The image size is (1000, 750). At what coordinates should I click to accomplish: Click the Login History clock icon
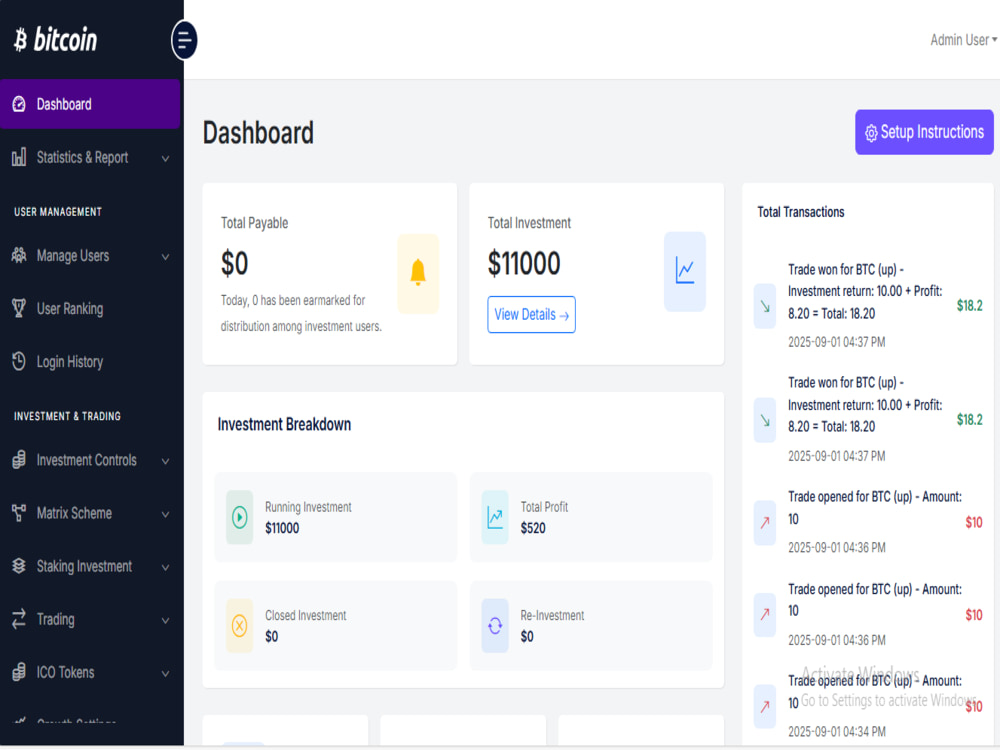pos(19,362)
